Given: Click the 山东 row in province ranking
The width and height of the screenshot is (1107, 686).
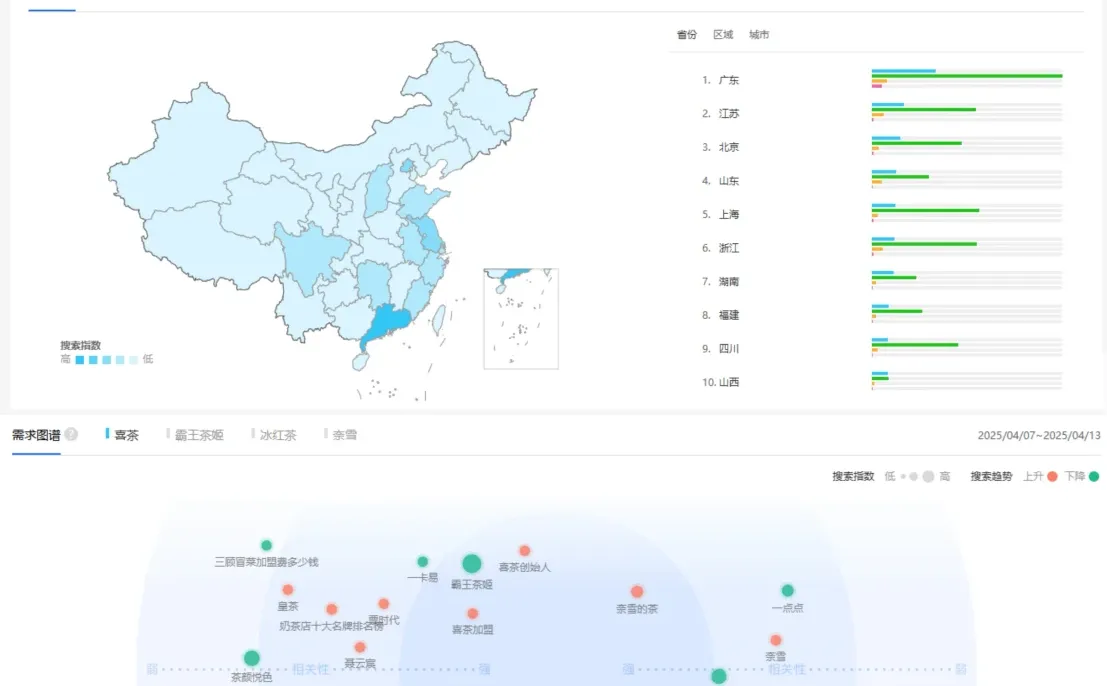Looking at the screenshot, I should pos(881,181).
